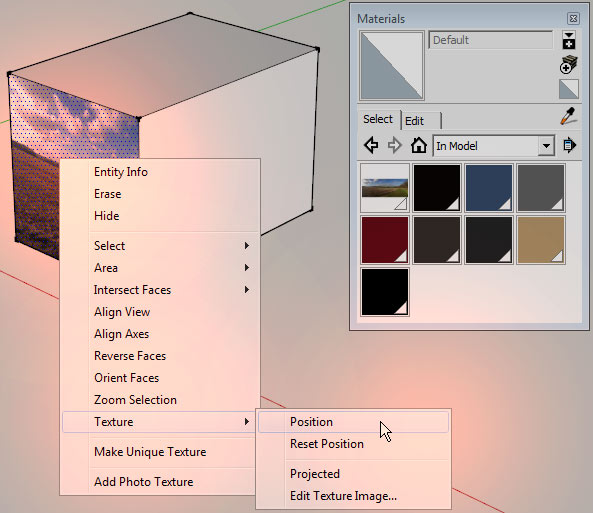
Task: Click the add-to-library books icon
Action: [x=568, y=64]
